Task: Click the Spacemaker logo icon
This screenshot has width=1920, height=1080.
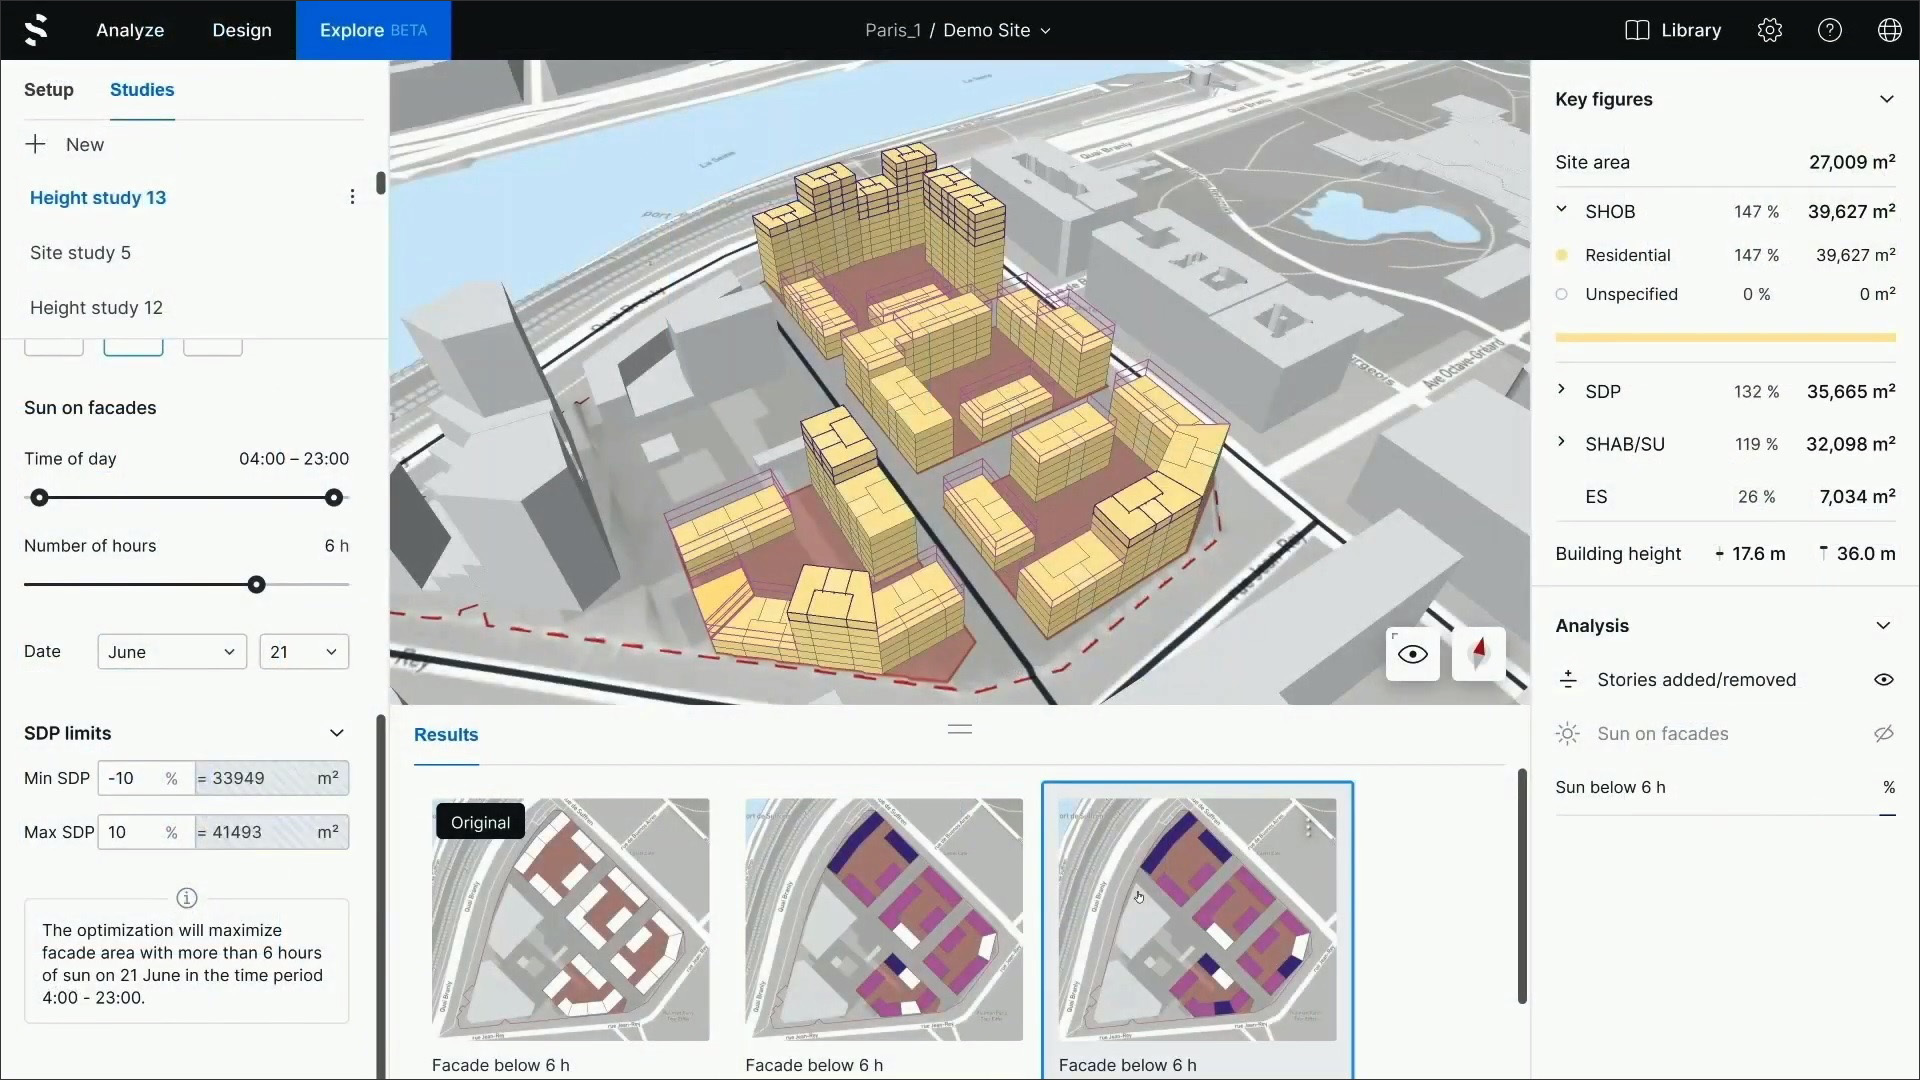Action: click(x=36, y=30)
